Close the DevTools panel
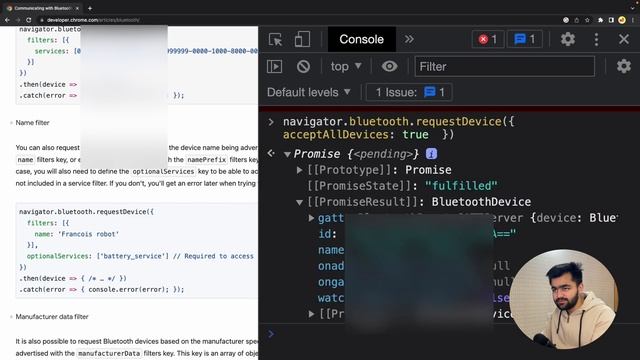 (624, 39)
